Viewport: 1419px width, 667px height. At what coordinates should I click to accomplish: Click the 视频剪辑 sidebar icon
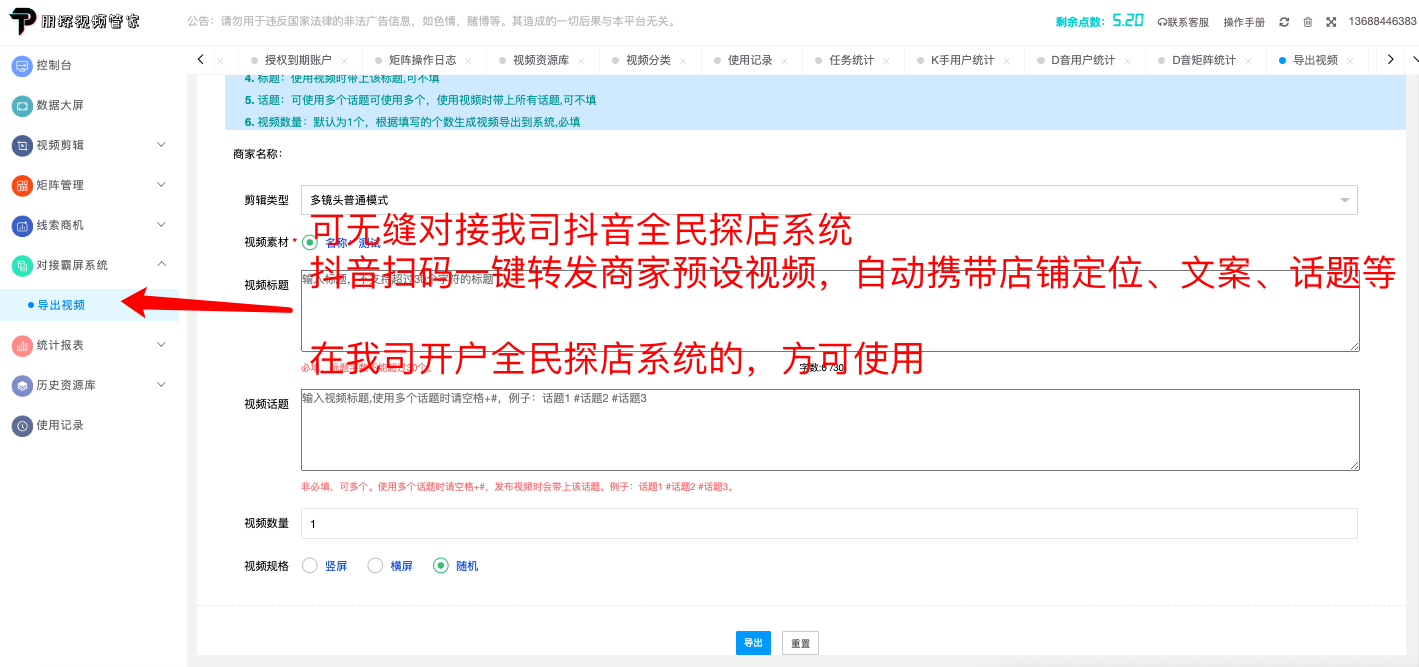[x=22, y=145]
